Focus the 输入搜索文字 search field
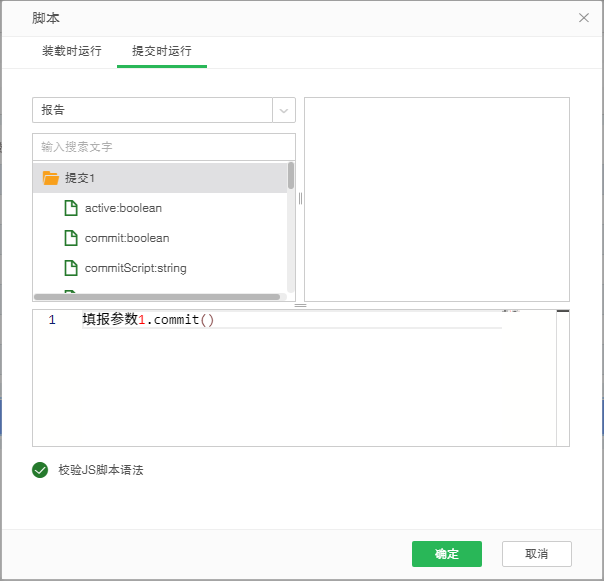 (163, 147)
